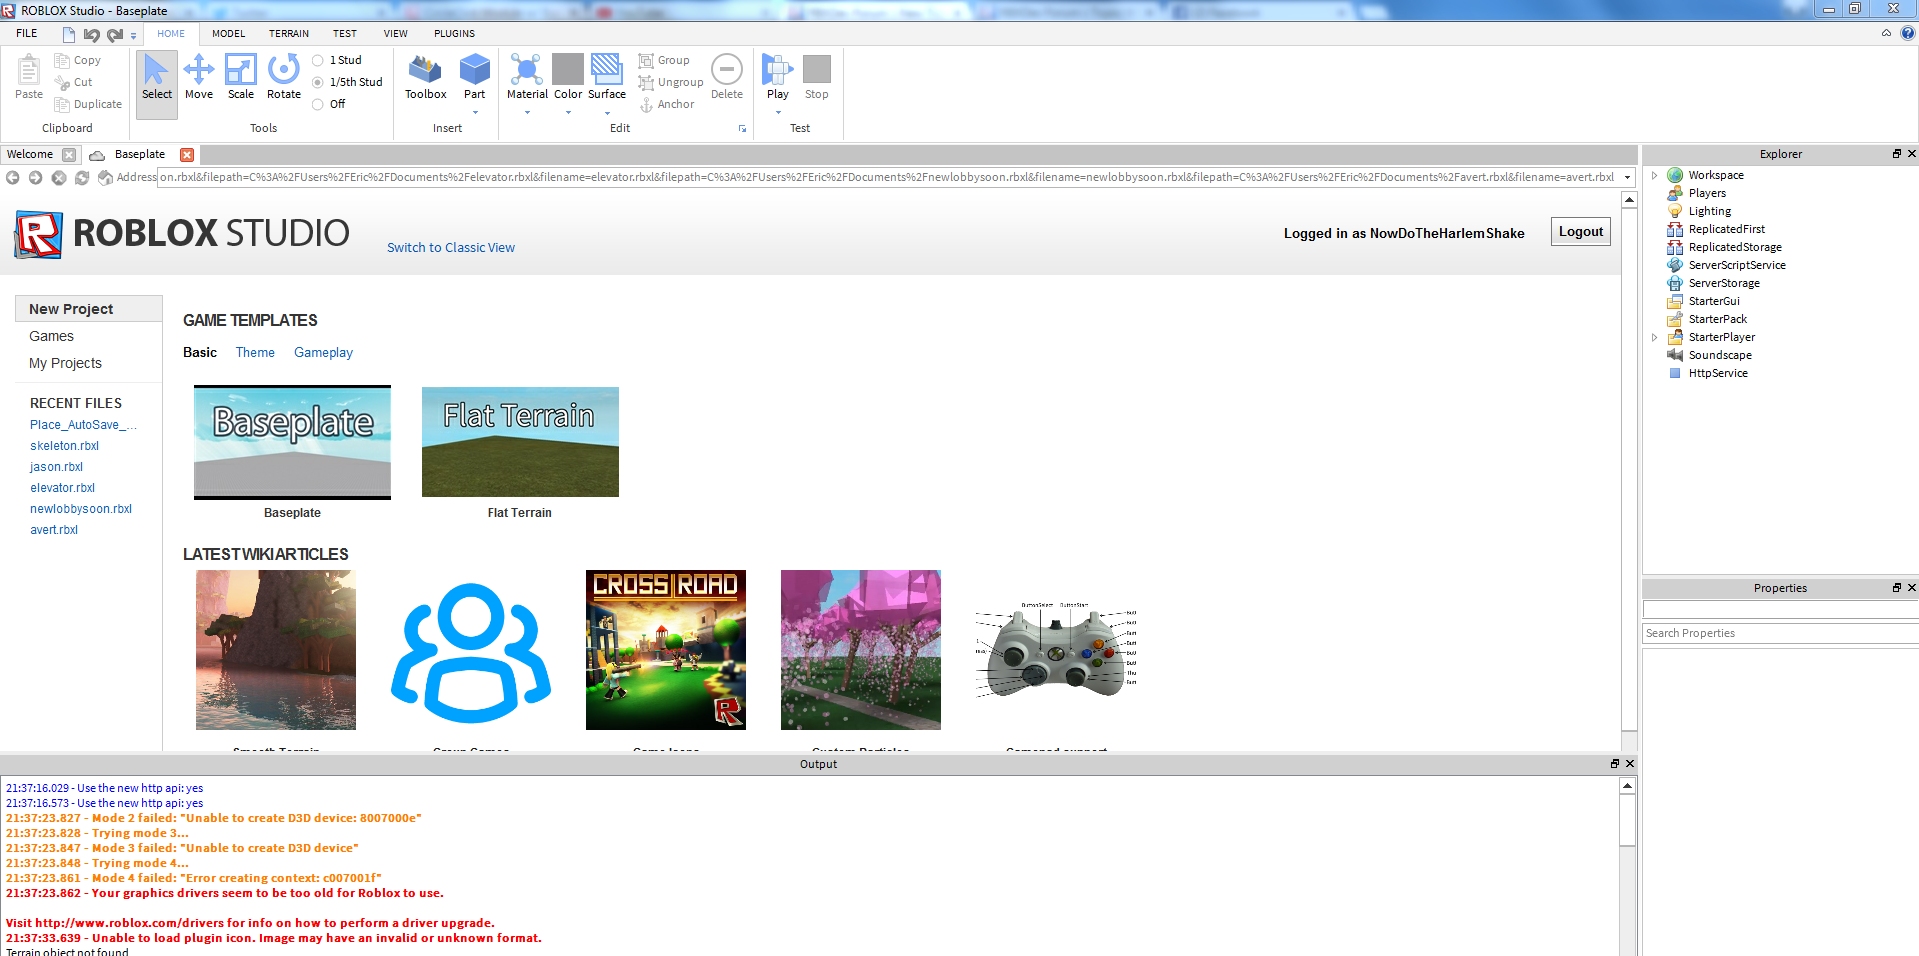The image size is (1919, 956).
Task: Open the Surface dropdown arrow
Action: click(607, 112)
